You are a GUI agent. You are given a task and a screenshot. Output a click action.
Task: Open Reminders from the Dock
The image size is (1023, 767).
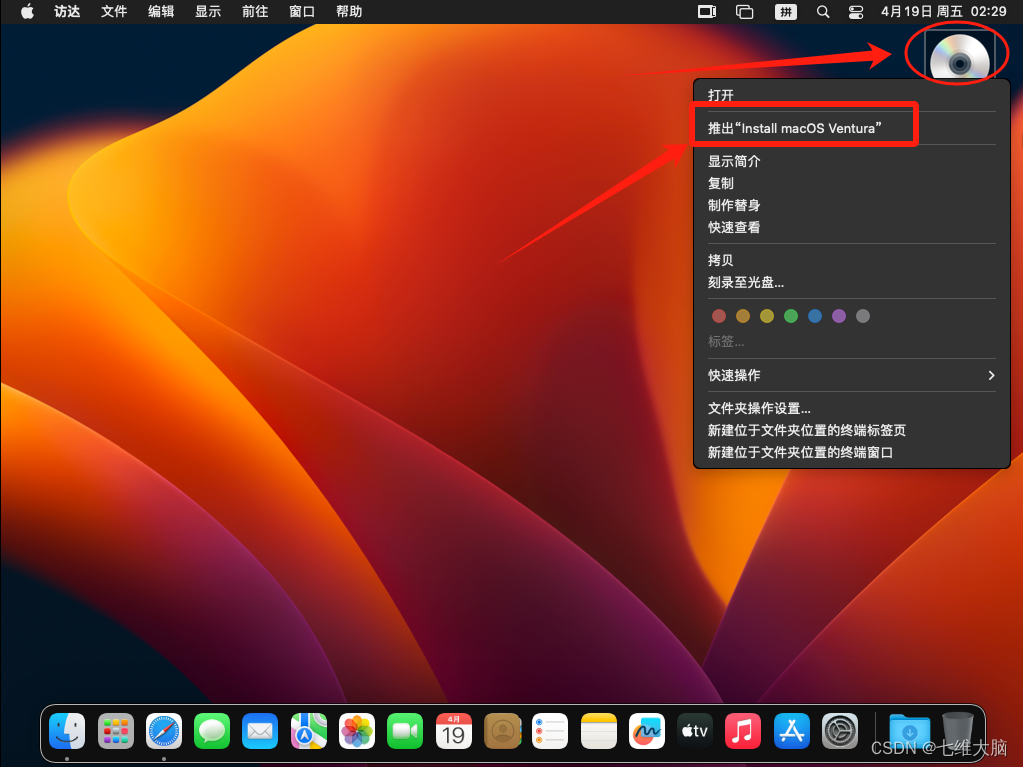(x=550, y=731)
